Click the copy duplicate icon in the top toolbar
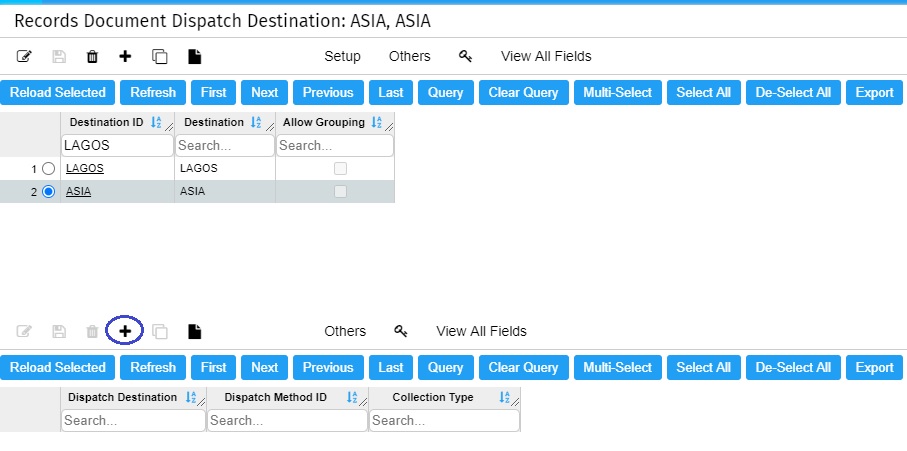 (160, 56)
